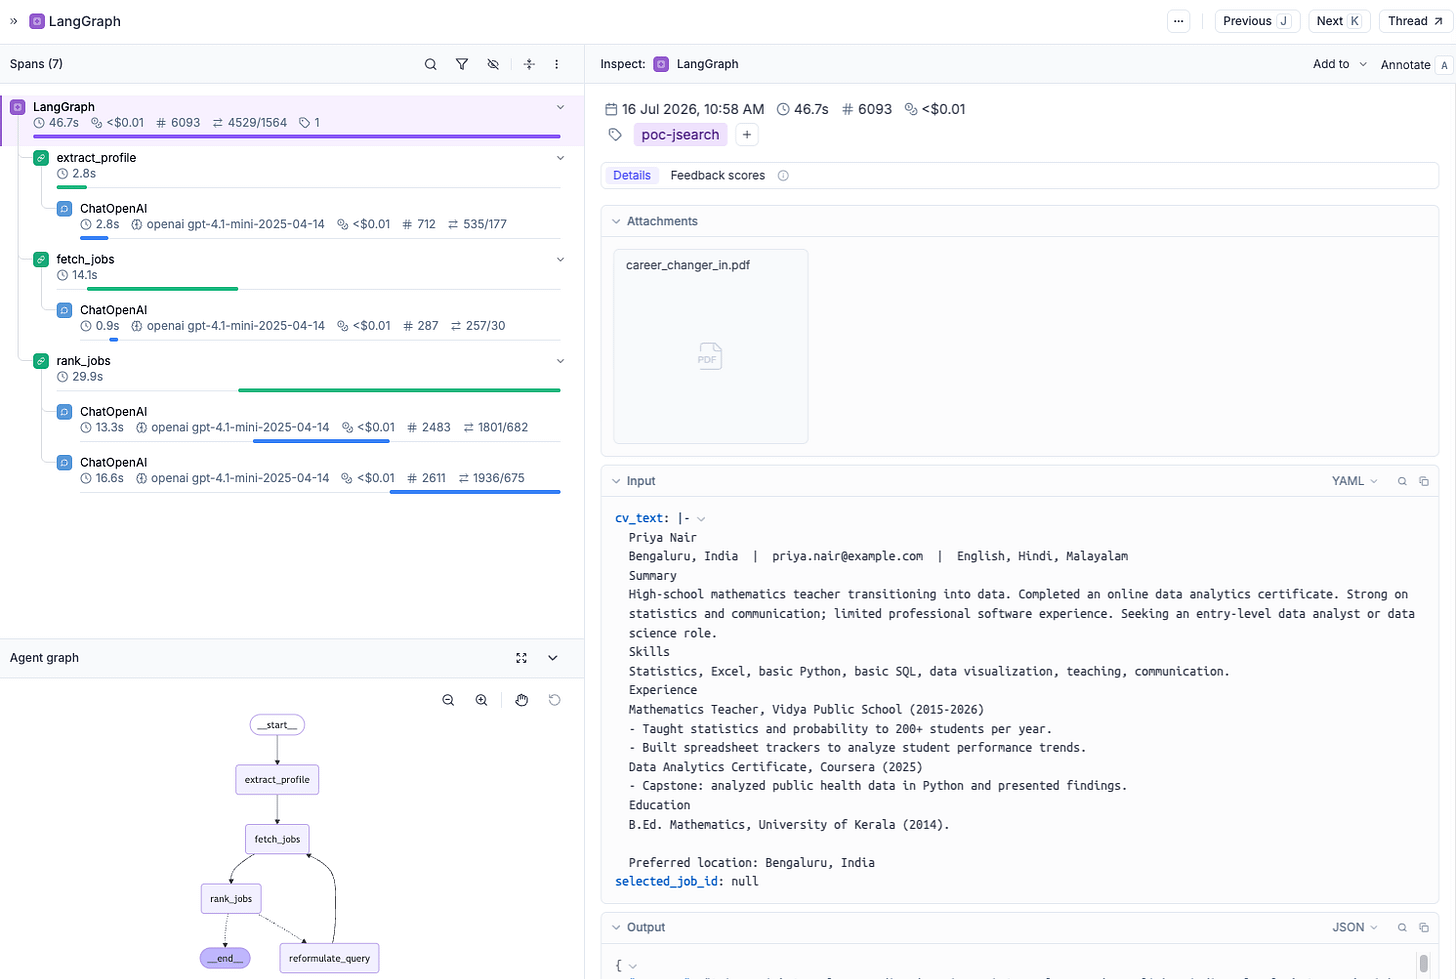
Task: Collapse the Output section
Action: 616,927
